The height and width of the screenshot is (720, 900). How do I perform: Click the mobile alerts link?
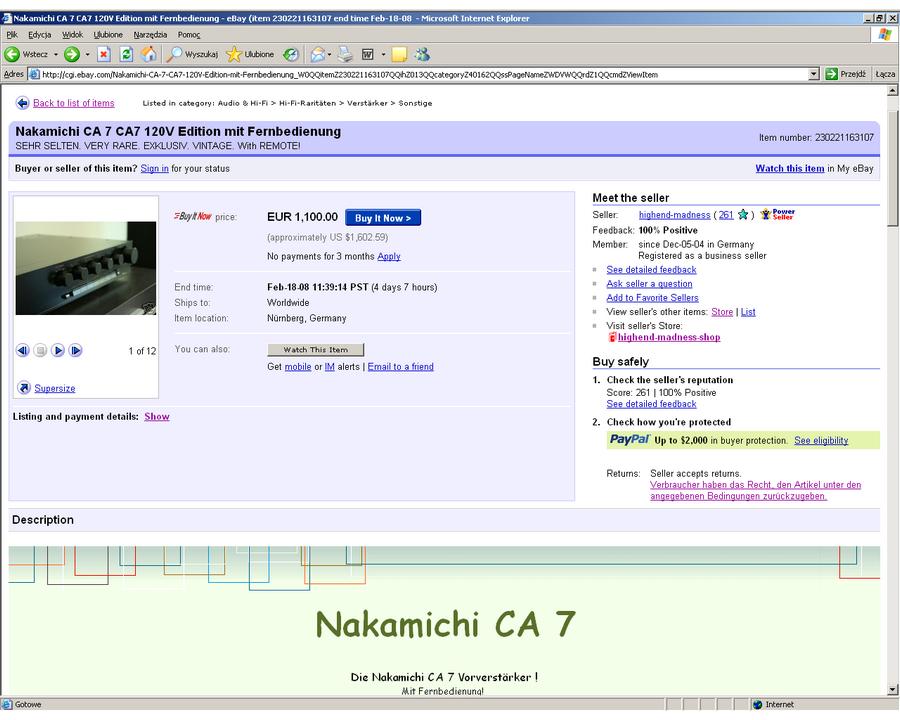tap(298, 366)
